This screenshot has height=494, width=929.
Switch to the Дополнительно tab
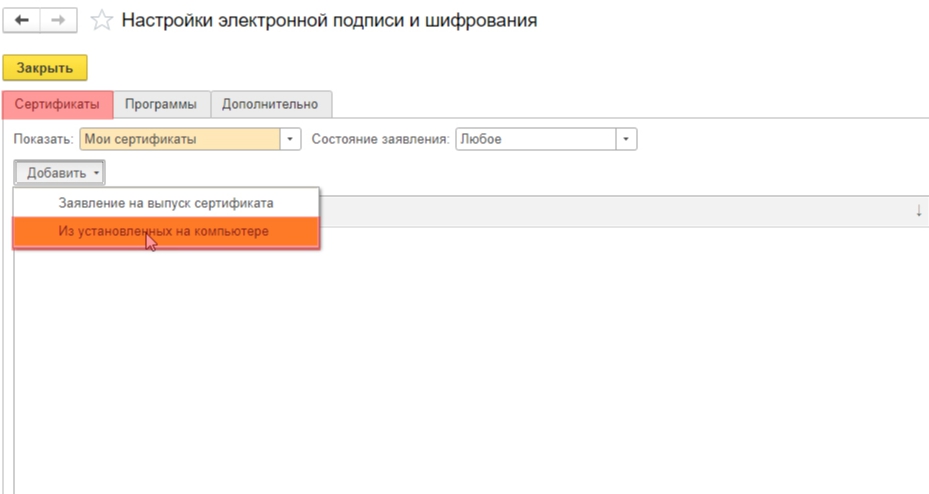click(270, 104)
